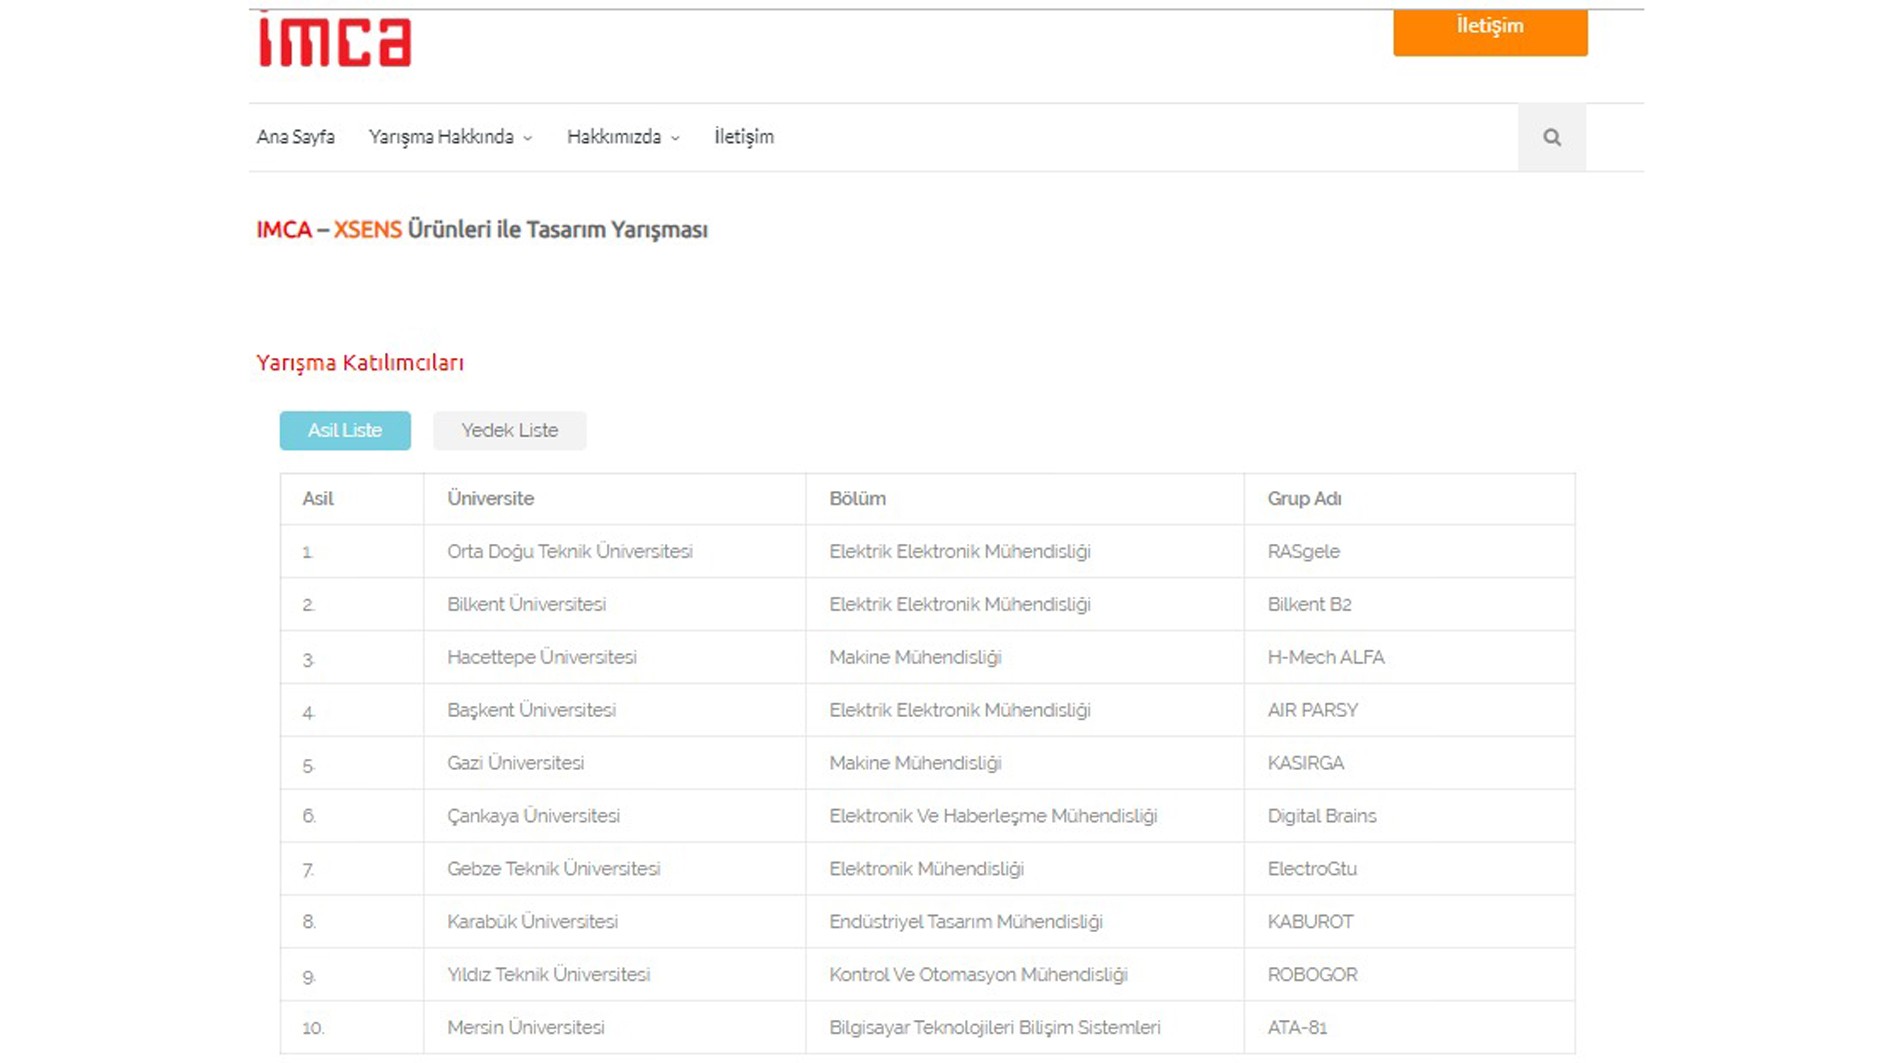The width and height of the screenshot is (1890, 1063).
Task: Go to Ana Sayfa menu item
Action: pos(295,137)
